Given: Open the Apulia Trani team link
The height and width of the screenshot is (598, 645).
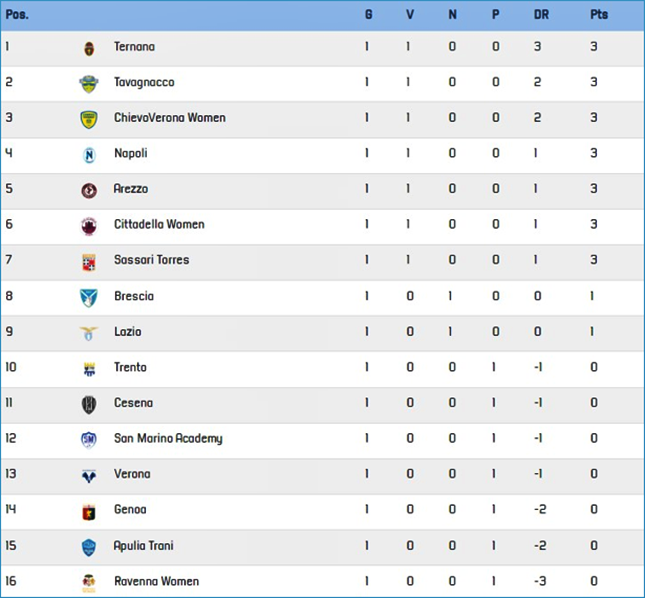Looking at the screenshot, I should click(x=144, y=546).
